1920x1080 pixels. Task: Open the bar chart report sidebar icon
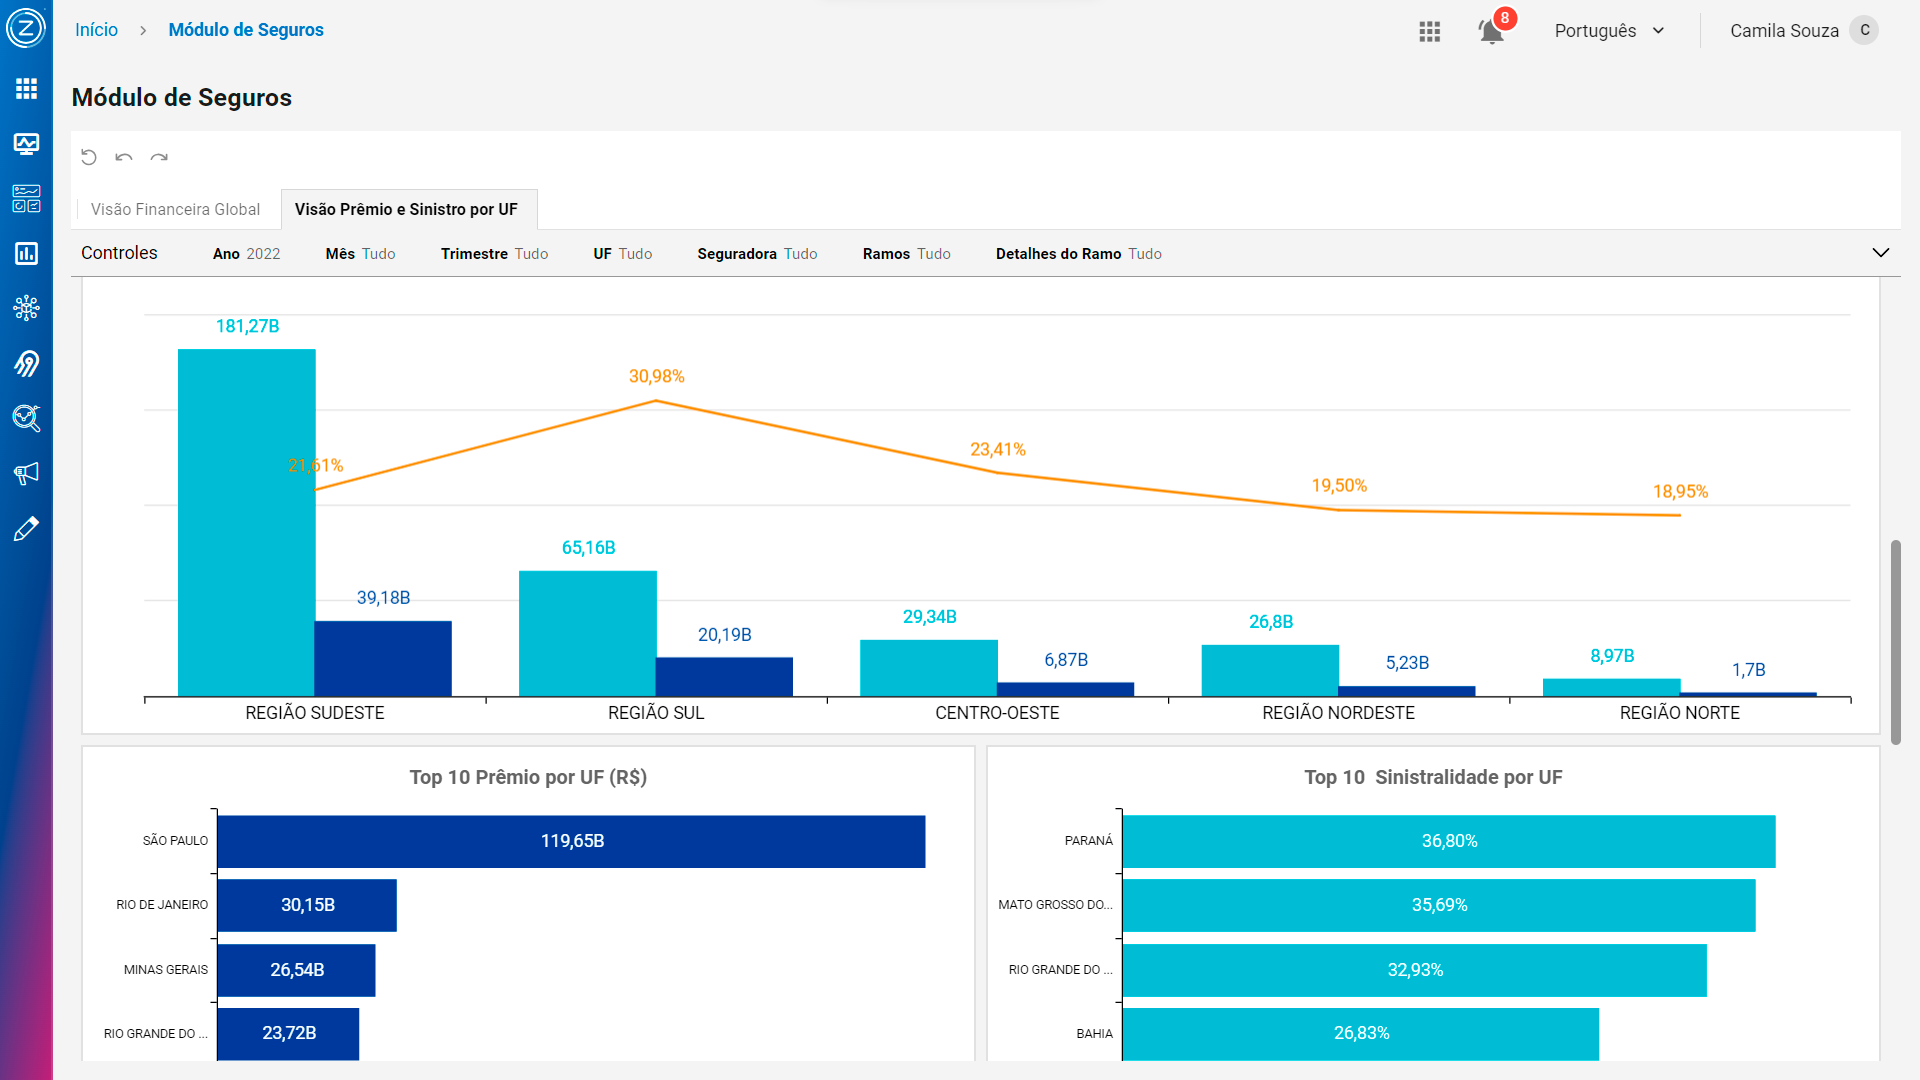point(26,253)
